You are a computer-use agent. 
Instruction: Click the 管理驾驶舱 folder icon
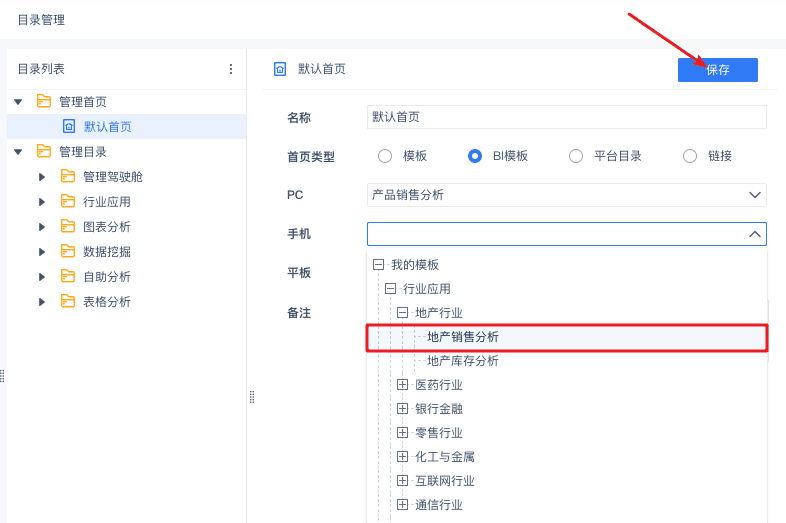pyautogui.click(x=68, y=176)
